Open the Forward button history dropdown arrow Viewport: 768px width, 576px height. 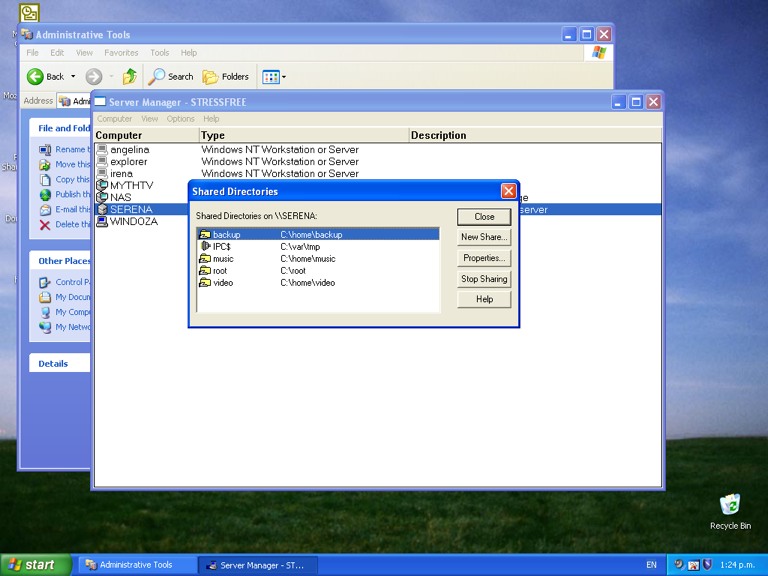tap(111, 76)
